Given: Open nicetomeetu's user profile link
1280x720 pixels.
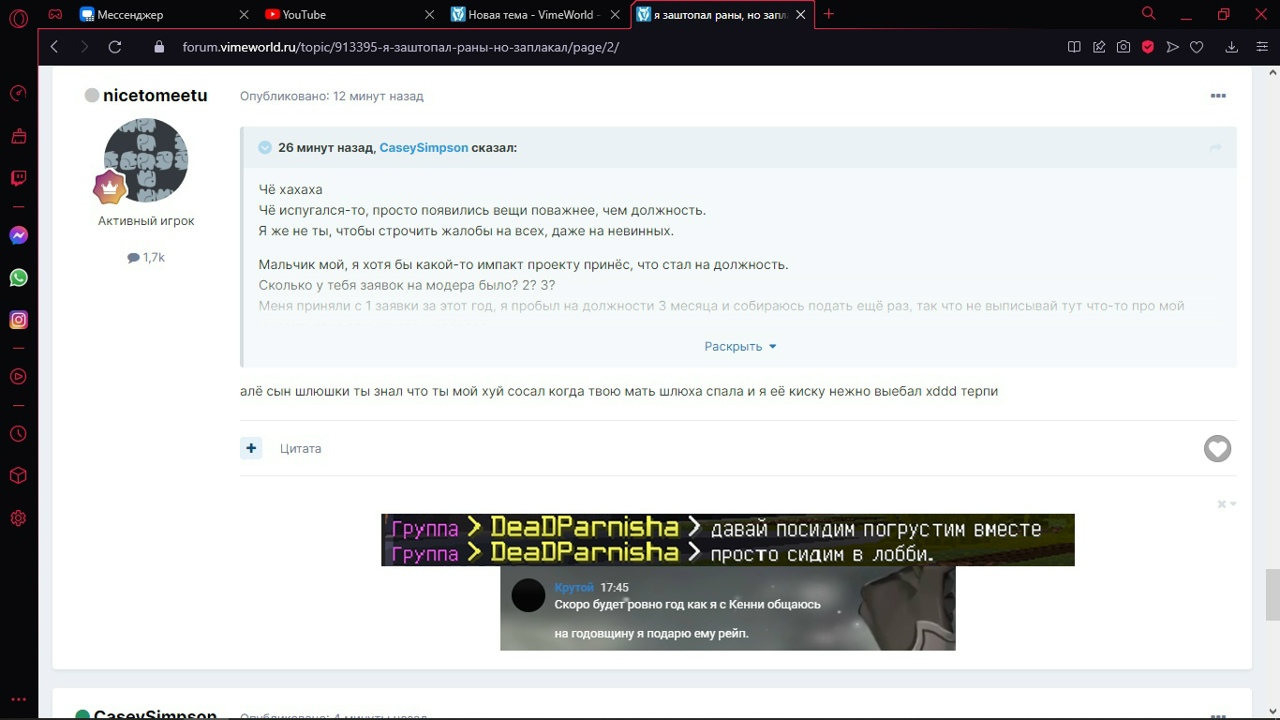Looking at the screenshot, I should pyautogui.click(x=155, y=96).
